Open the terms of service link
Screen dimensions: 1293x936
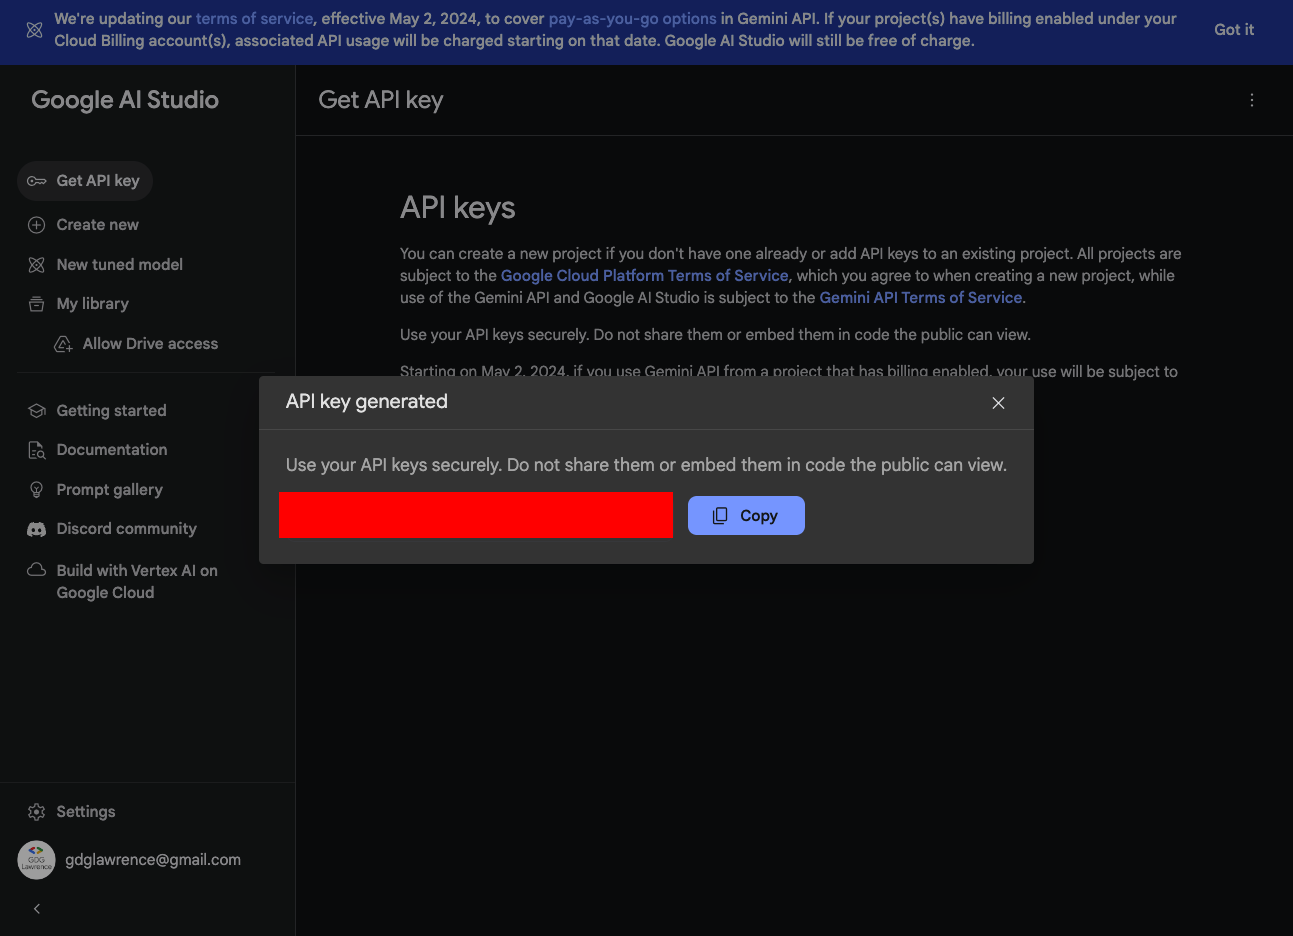[x=254, y=19]
